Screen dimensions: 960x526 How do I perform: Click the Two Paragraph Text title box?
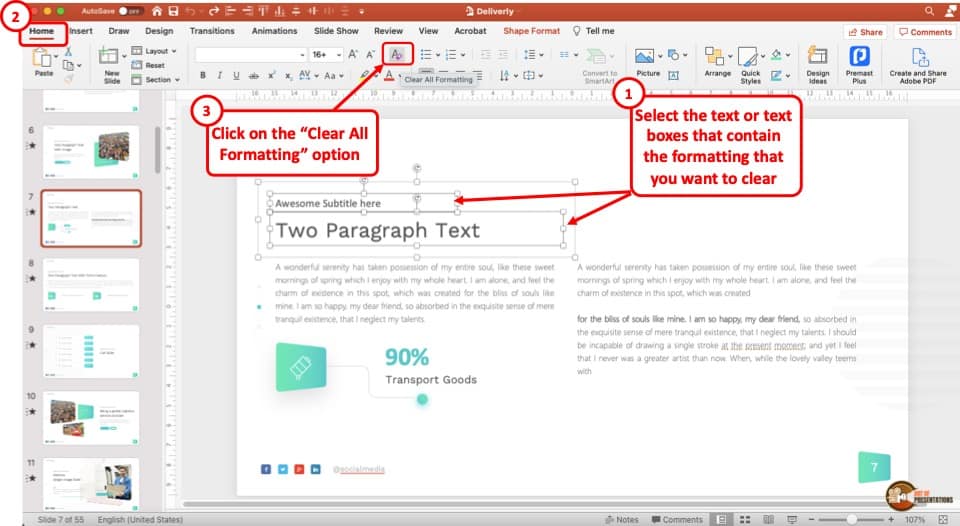coord(416,230)
